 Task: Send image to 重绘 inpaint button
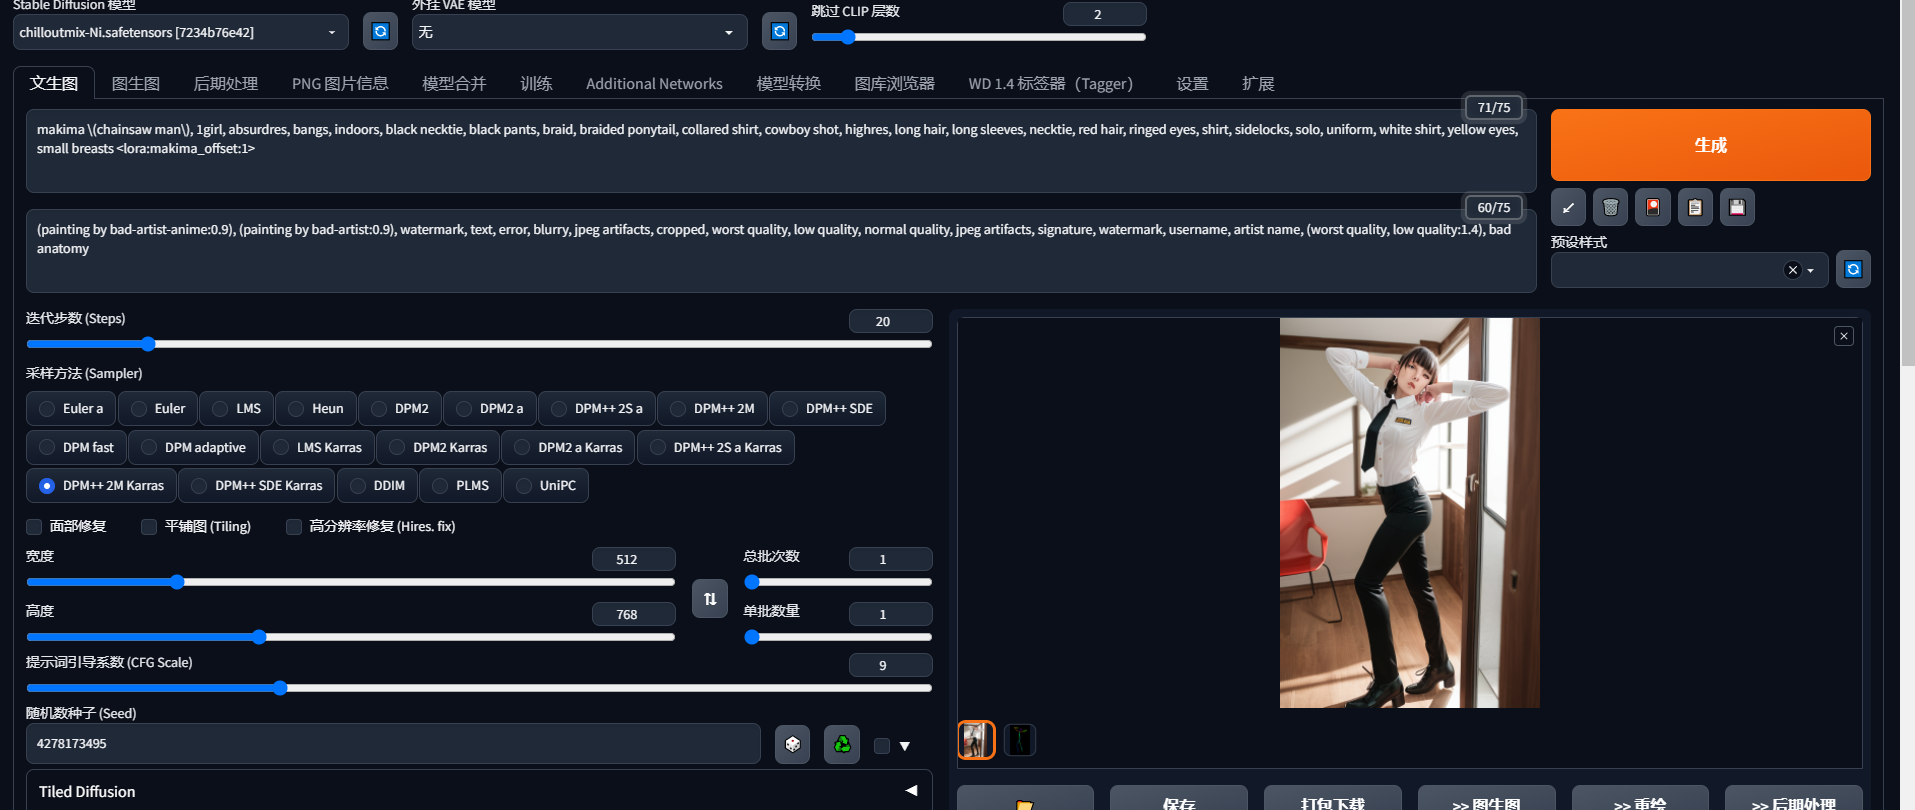point(1640,800)
